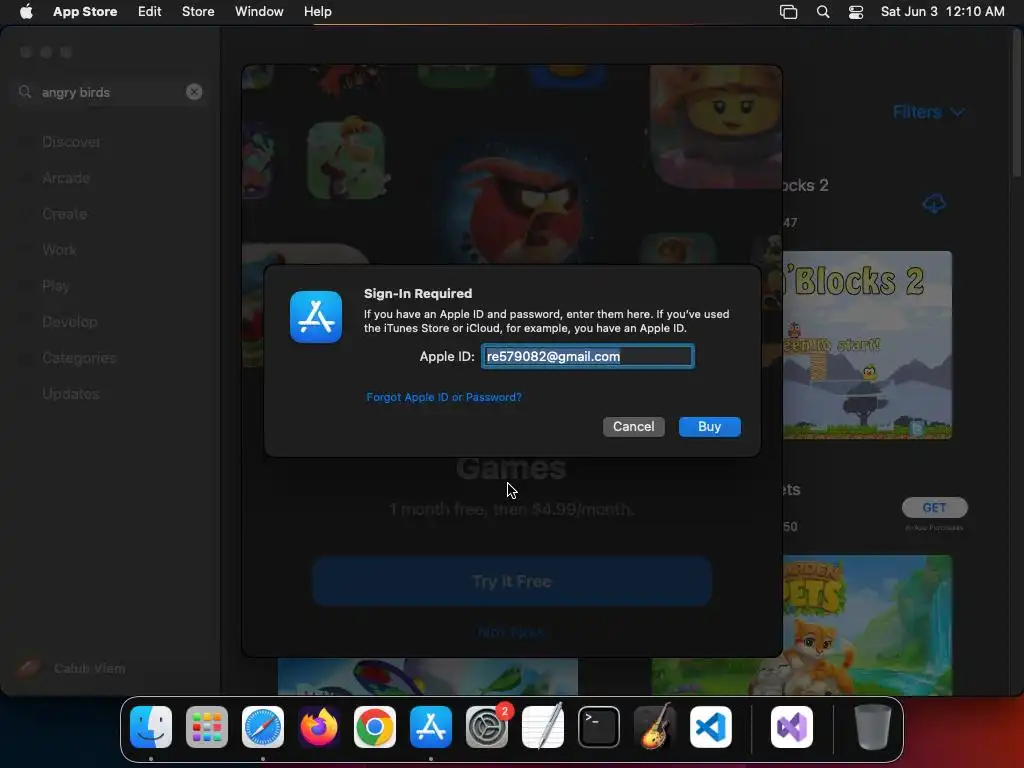The width and height of the screenshot is (1024, 768).
Task: Expand the Filters dropdown
Action: tap(928, 112)
